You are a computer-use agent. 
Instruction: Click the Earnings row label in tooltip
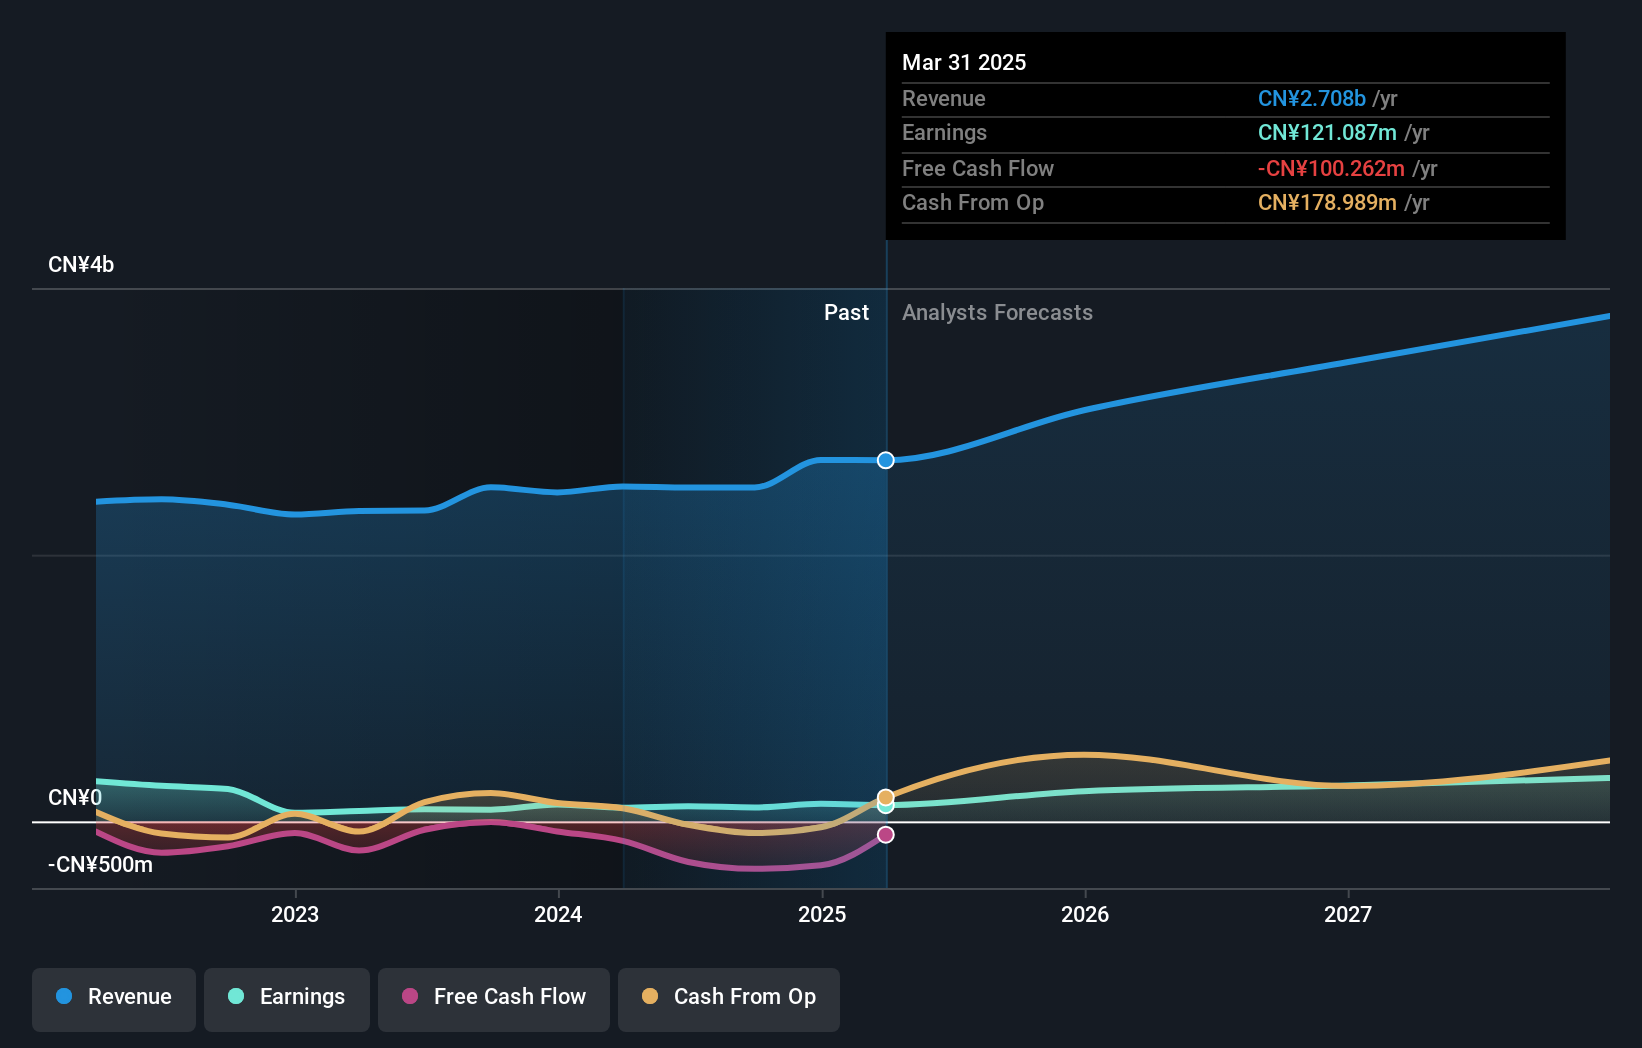pyautogui.click(x=944, y=133)
